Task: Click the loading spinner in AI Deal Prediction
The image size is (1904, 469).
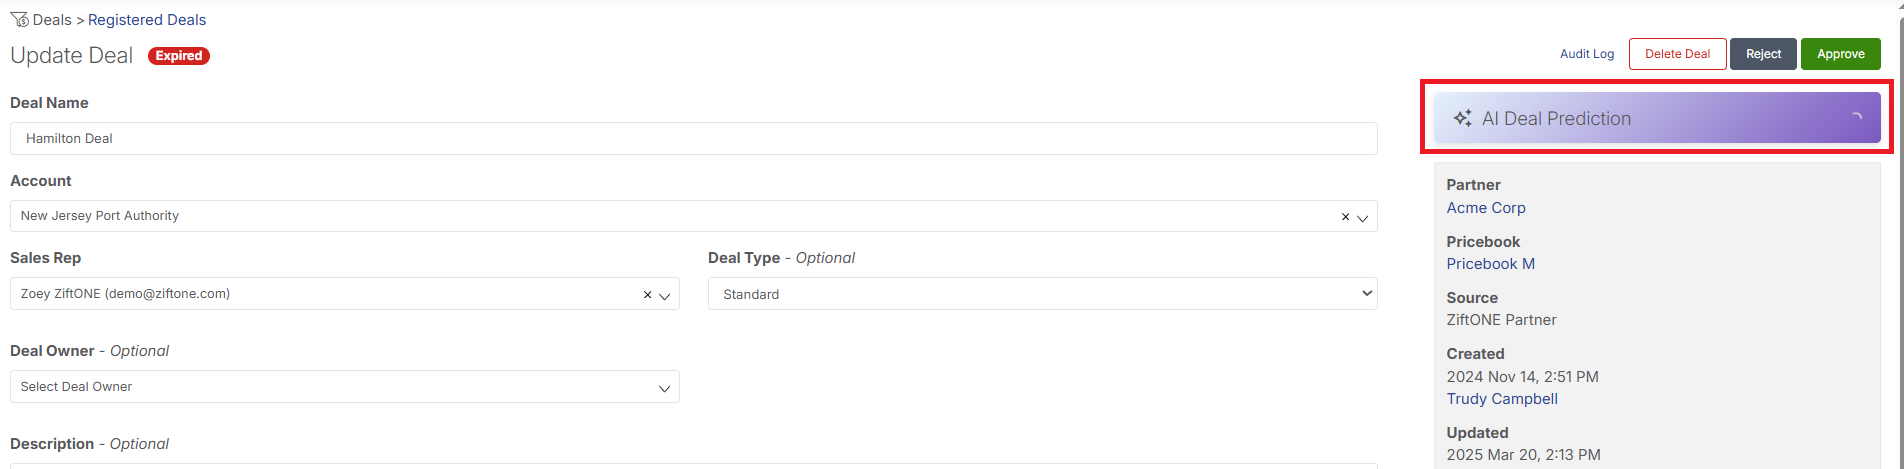Action: [x=1856, y=118]
